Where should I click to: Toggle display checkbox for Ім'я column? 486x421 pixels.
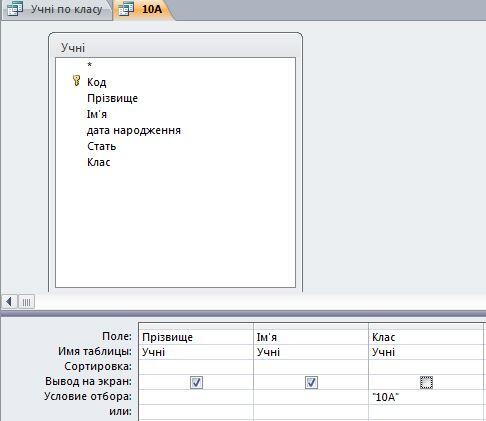(311, 382)
